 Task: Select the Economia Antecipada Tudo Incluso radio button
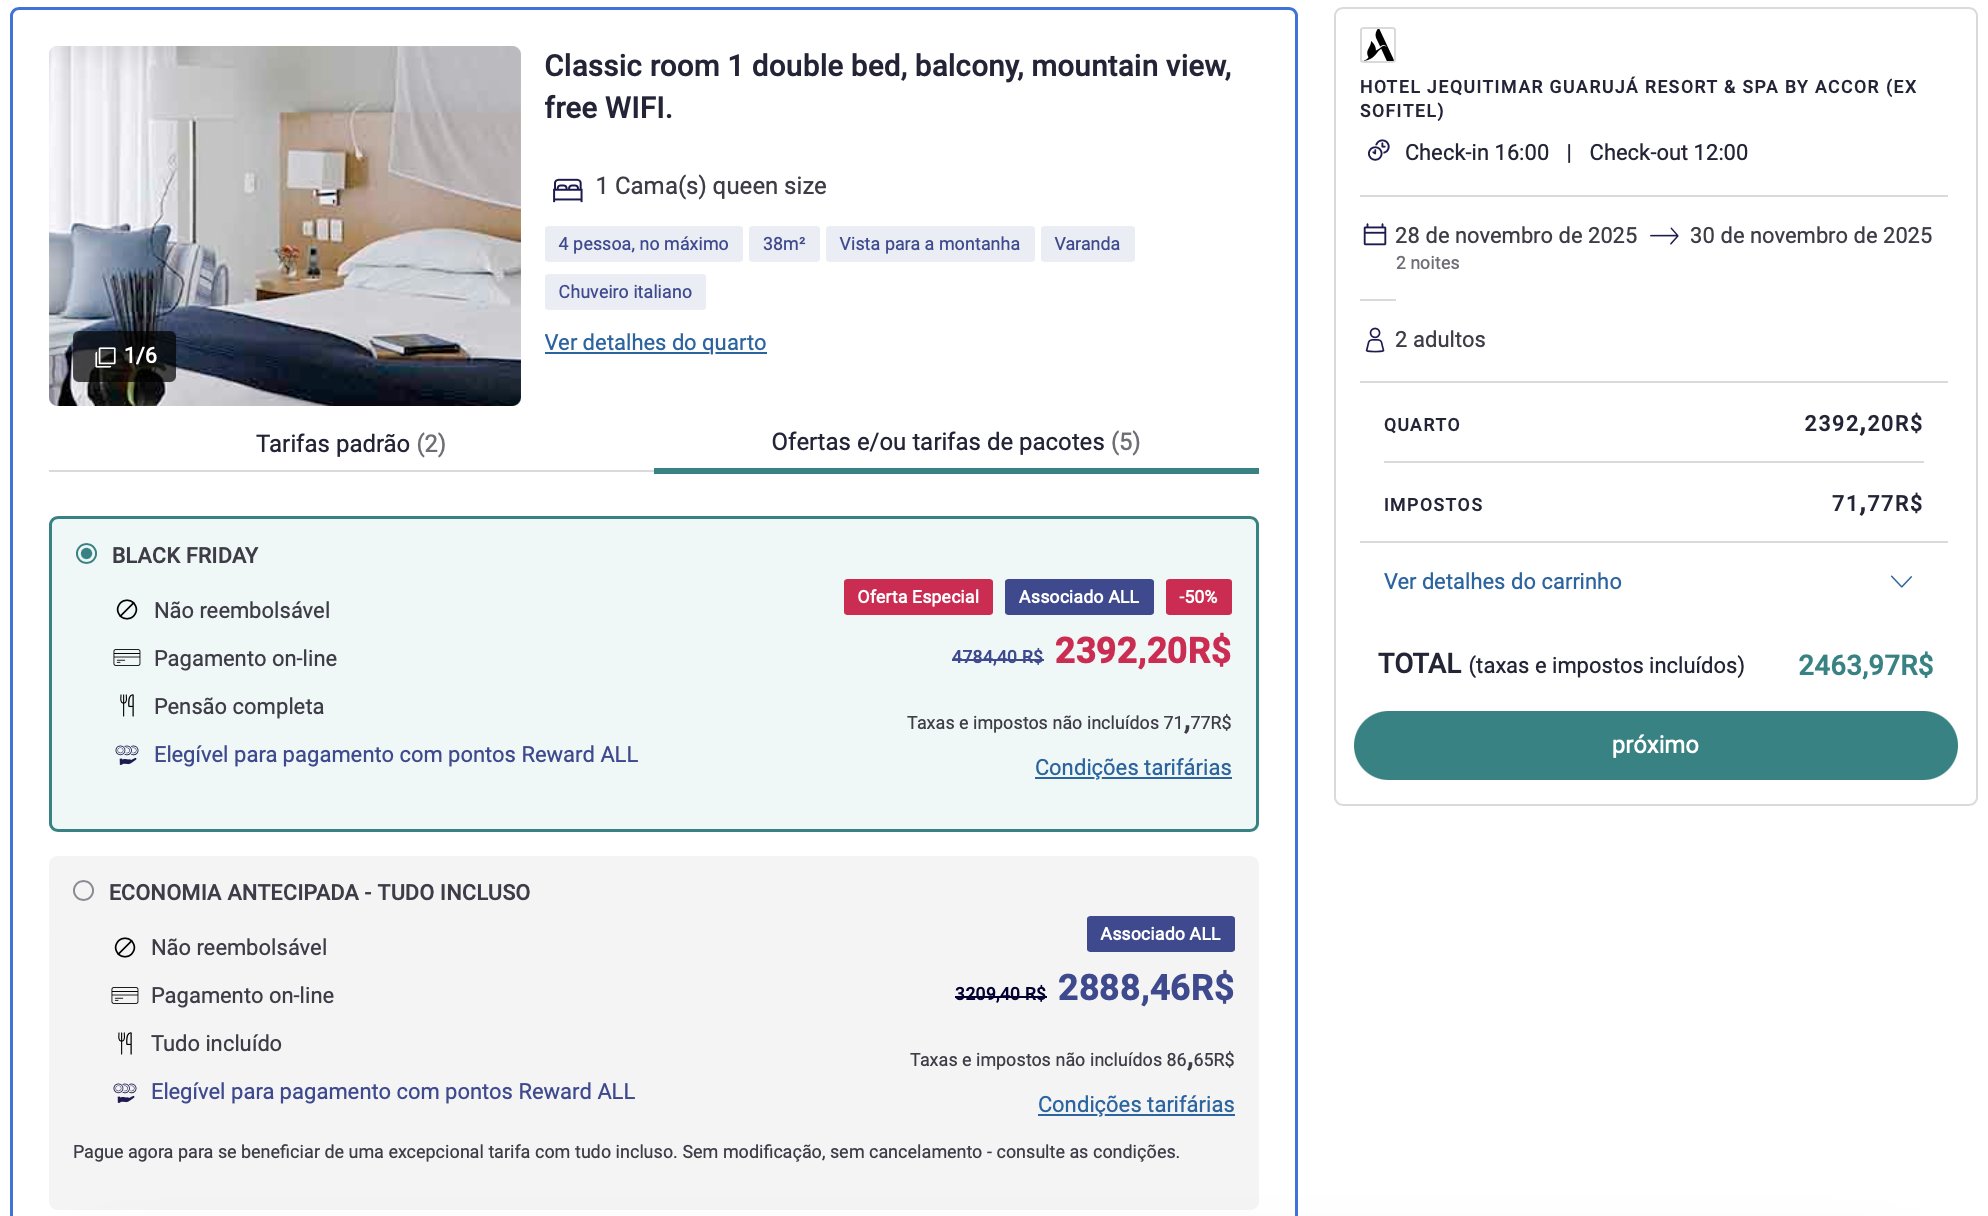[84, 891]
